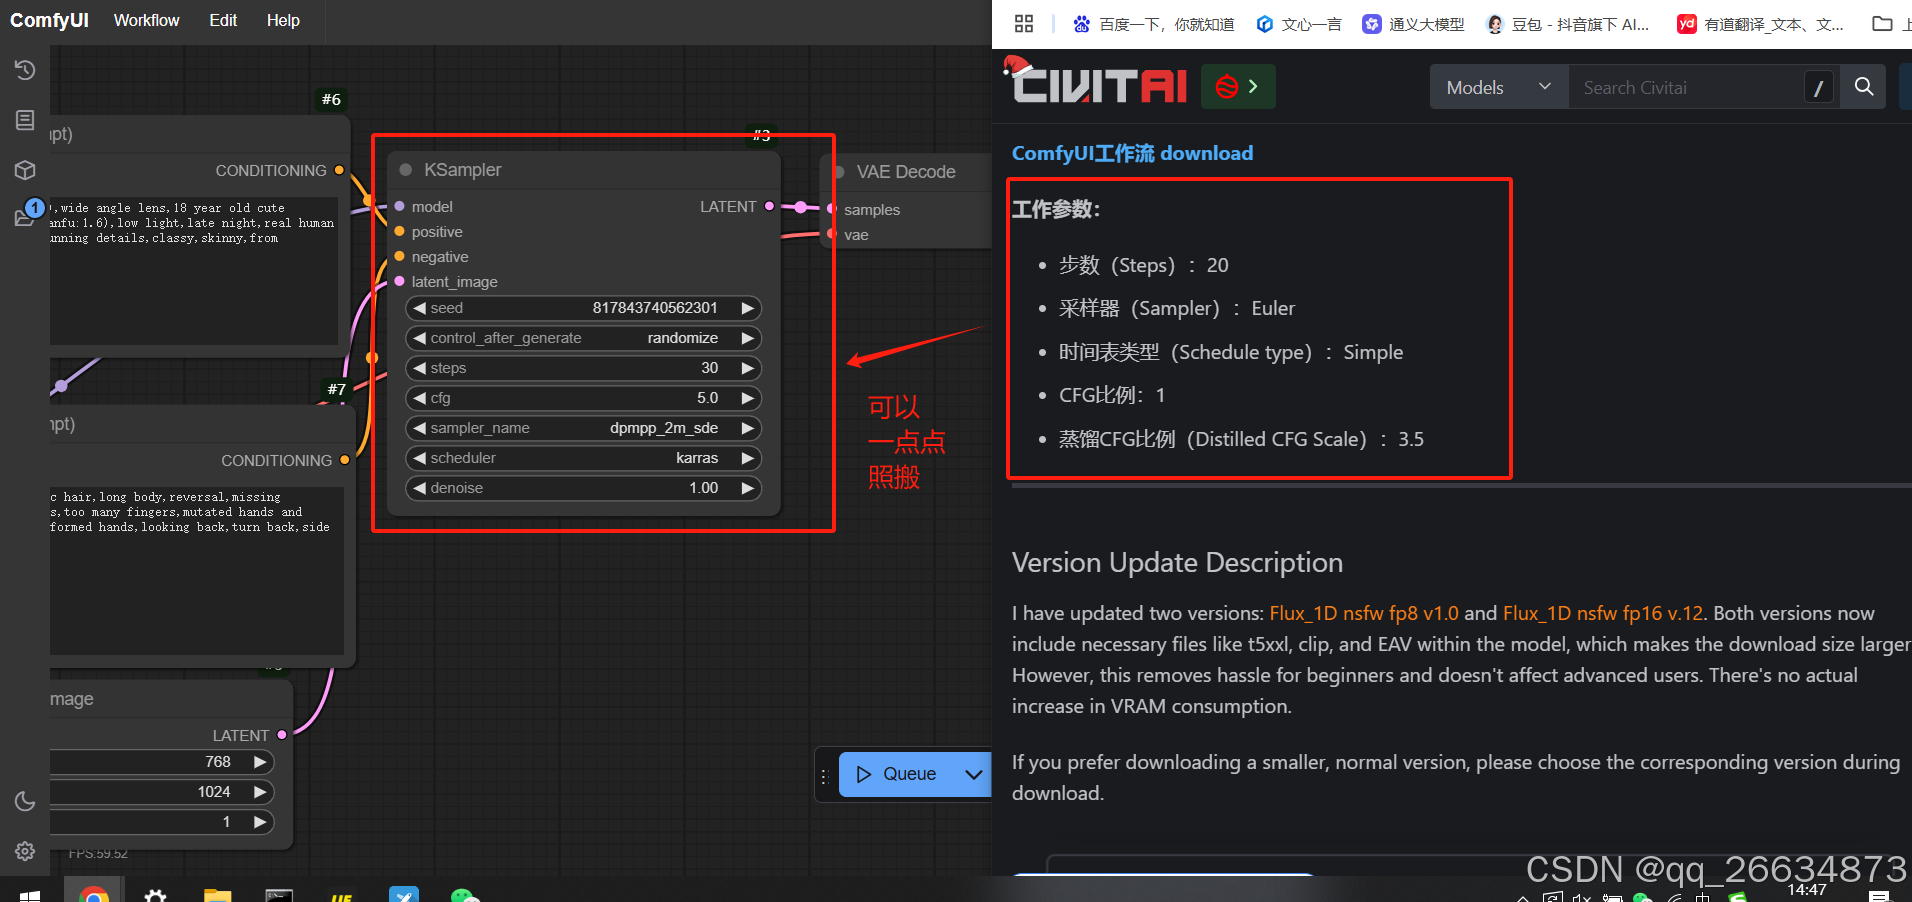This screenshot has height=902, width=1912.
Task: Click the KSampler model input socket
Action: click(x=399, y=207)
